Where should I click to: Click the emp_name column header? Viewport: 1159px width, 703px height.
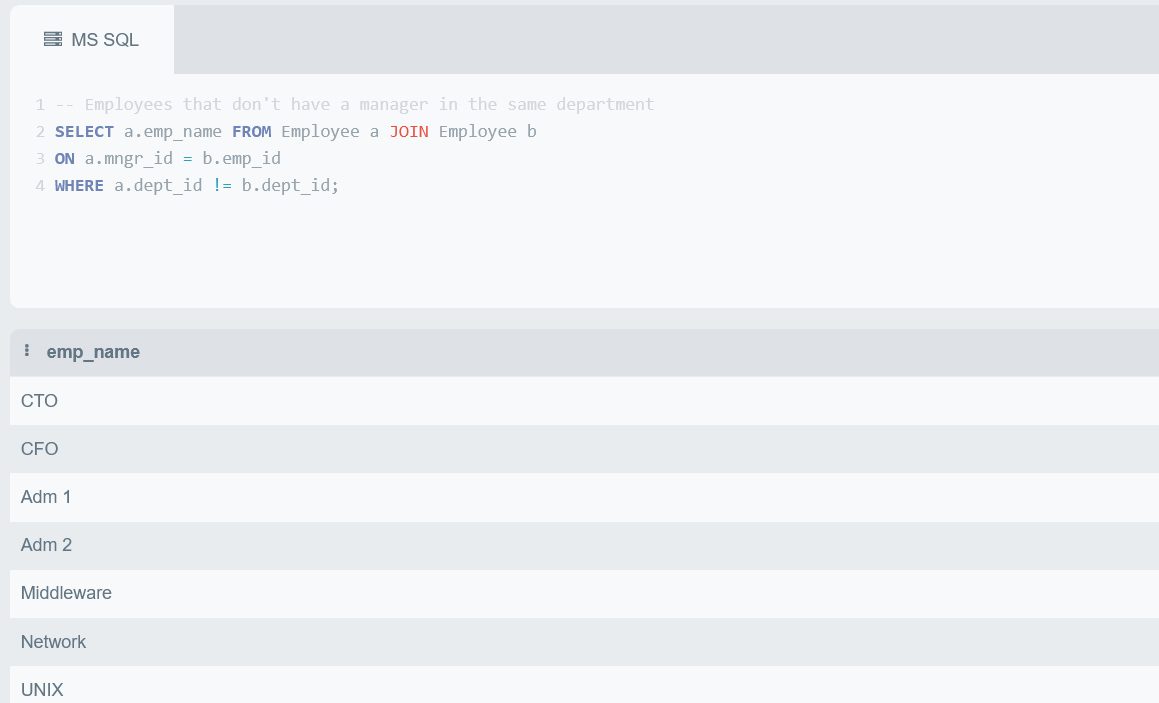(x=93, y=352)
